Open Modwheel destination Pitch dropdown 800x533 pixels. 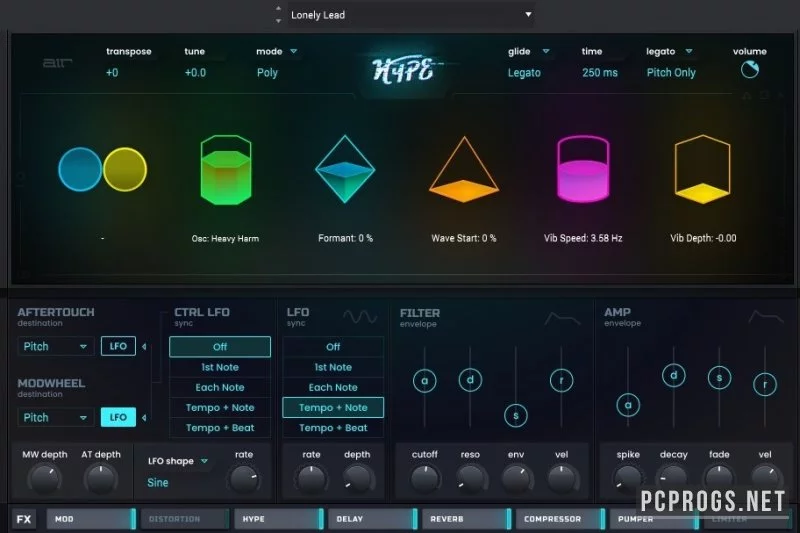56,417
